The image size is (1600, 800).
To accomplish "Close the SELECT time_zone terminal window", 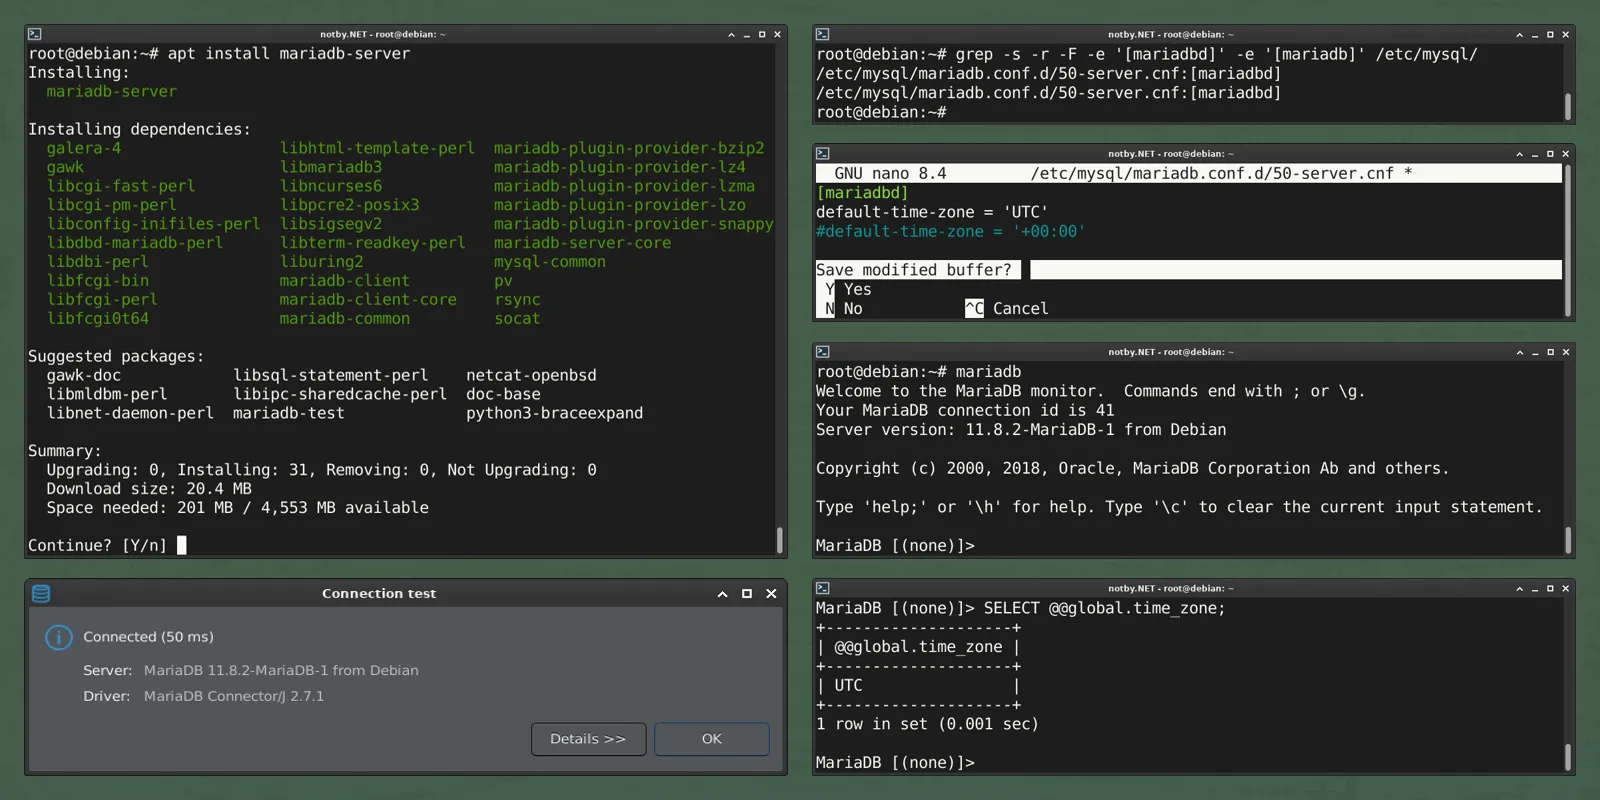I will pyautogui.click(x=1566, y=589).
